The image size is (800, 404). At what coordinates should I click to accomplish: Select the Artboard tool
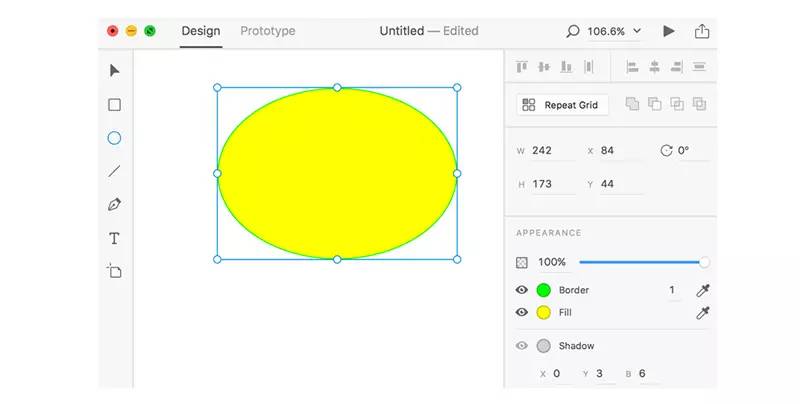click(x=114, y=271)
